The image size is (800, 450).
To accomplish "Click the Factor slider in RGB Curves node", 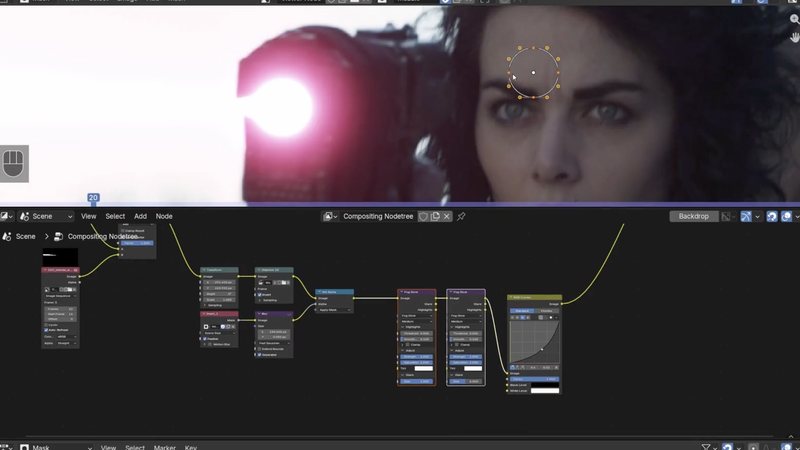I will (x=534, y=379).
